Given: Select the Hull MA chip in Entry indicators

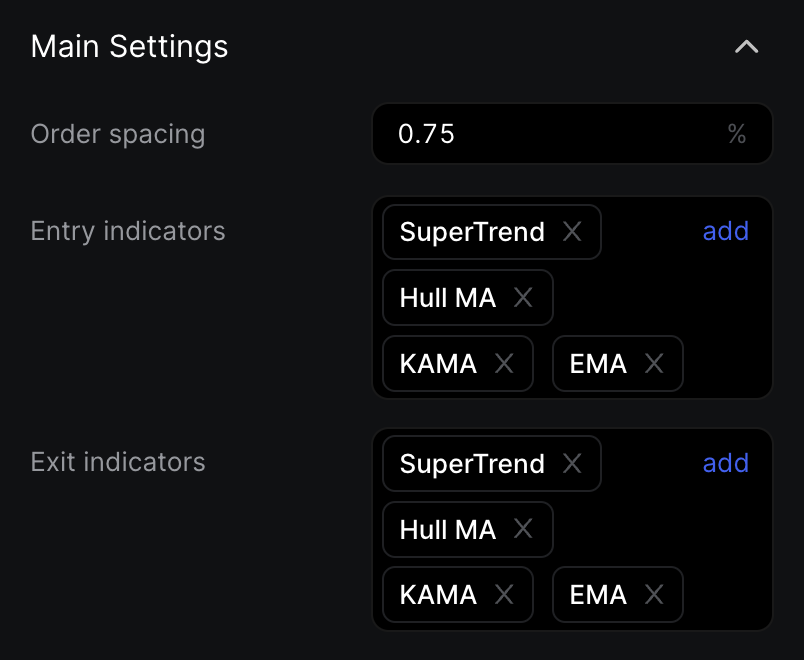Looking at the screenshot, I should click(x=447, y=298).
